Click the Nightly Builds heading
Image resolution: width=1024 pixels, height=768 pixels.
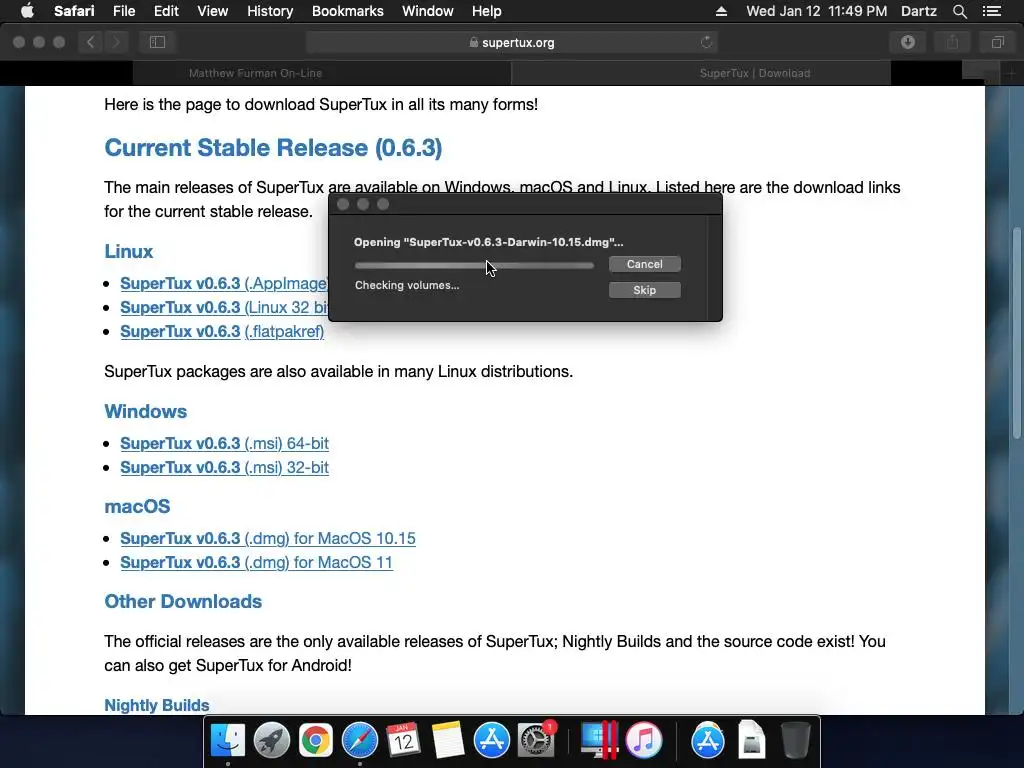click(157, 705)
